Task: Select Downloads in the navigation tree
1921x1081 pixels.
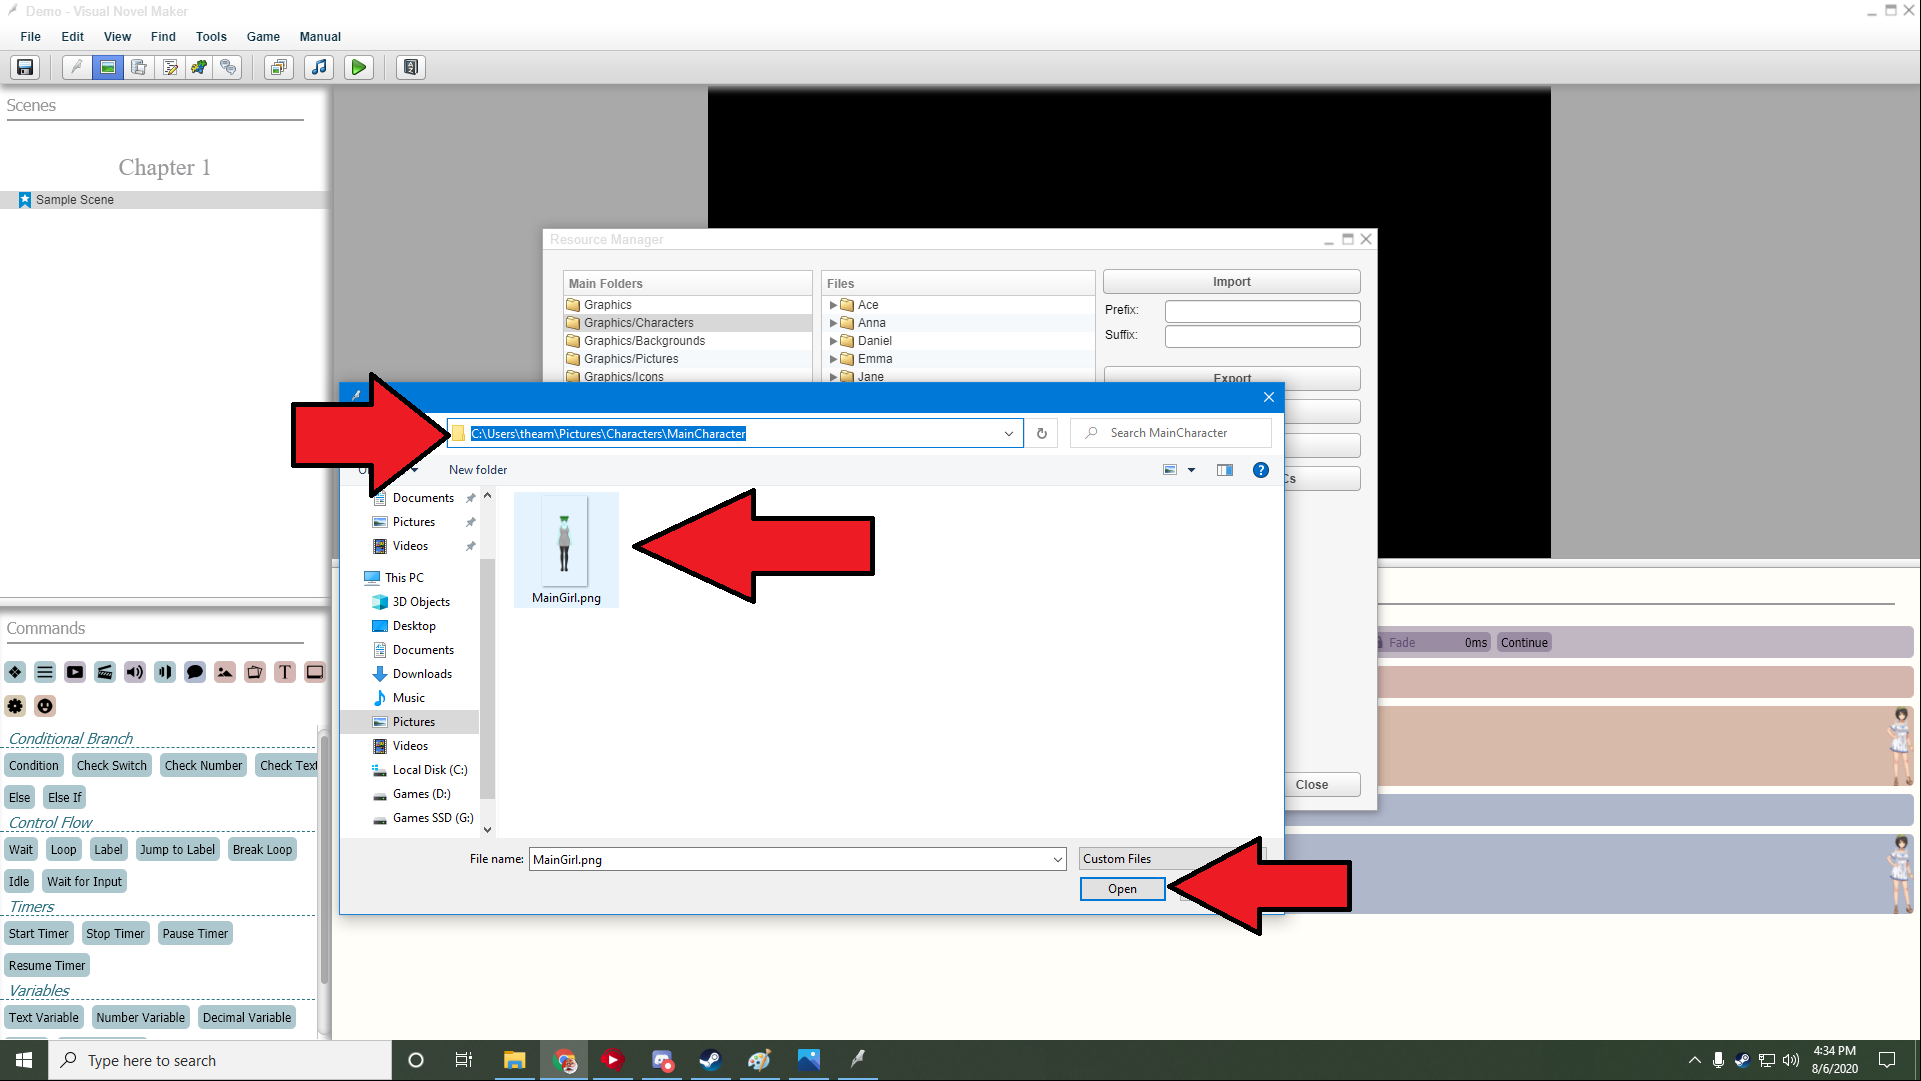Action: (422, 674)
